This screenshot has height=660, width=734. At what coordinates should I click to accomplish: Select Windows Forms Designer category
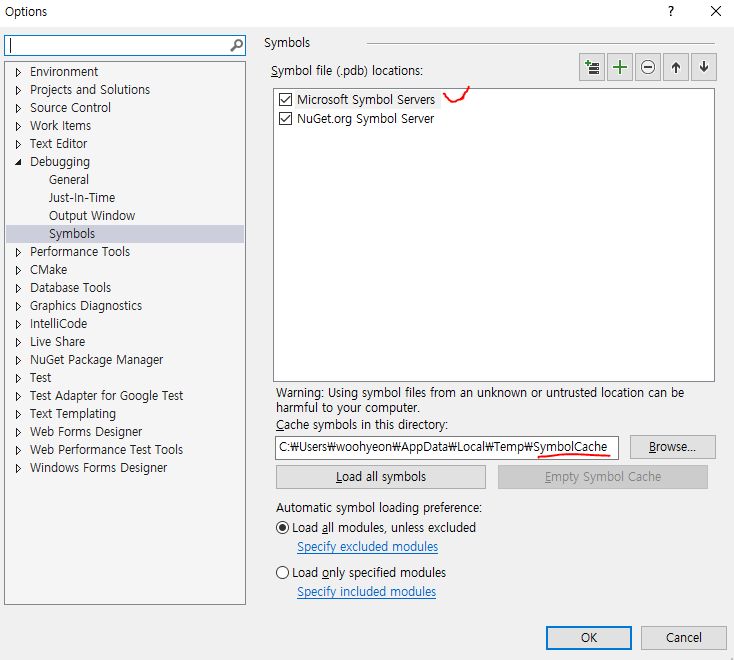98,468
